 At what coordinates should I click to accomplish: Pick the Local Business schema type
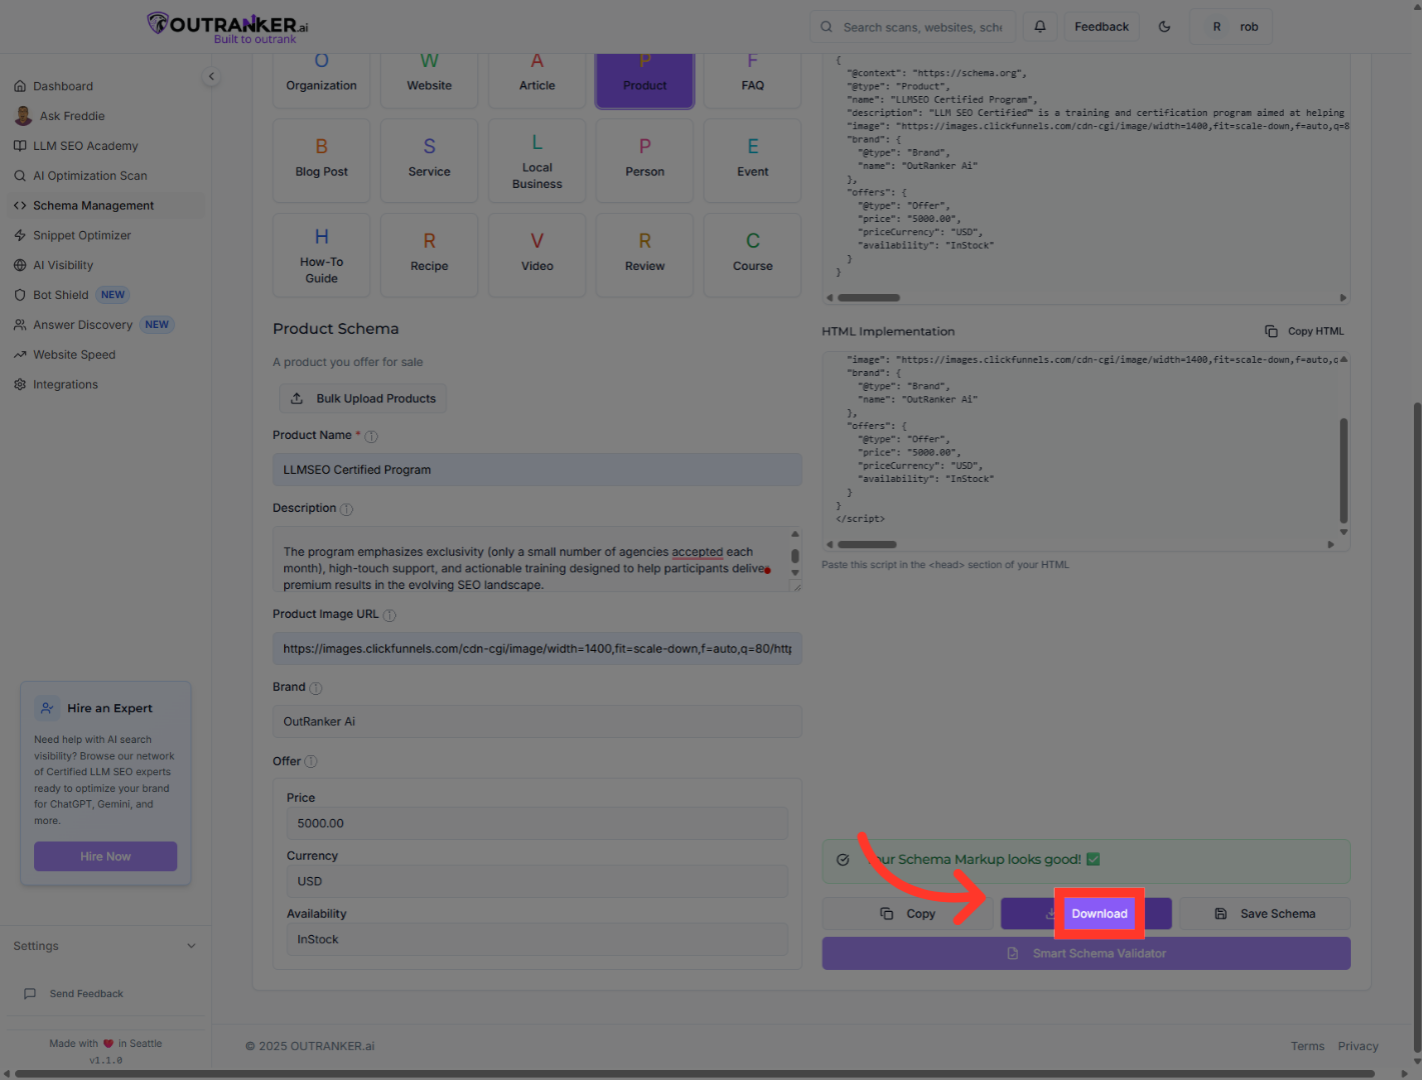[x=537, y=161]
